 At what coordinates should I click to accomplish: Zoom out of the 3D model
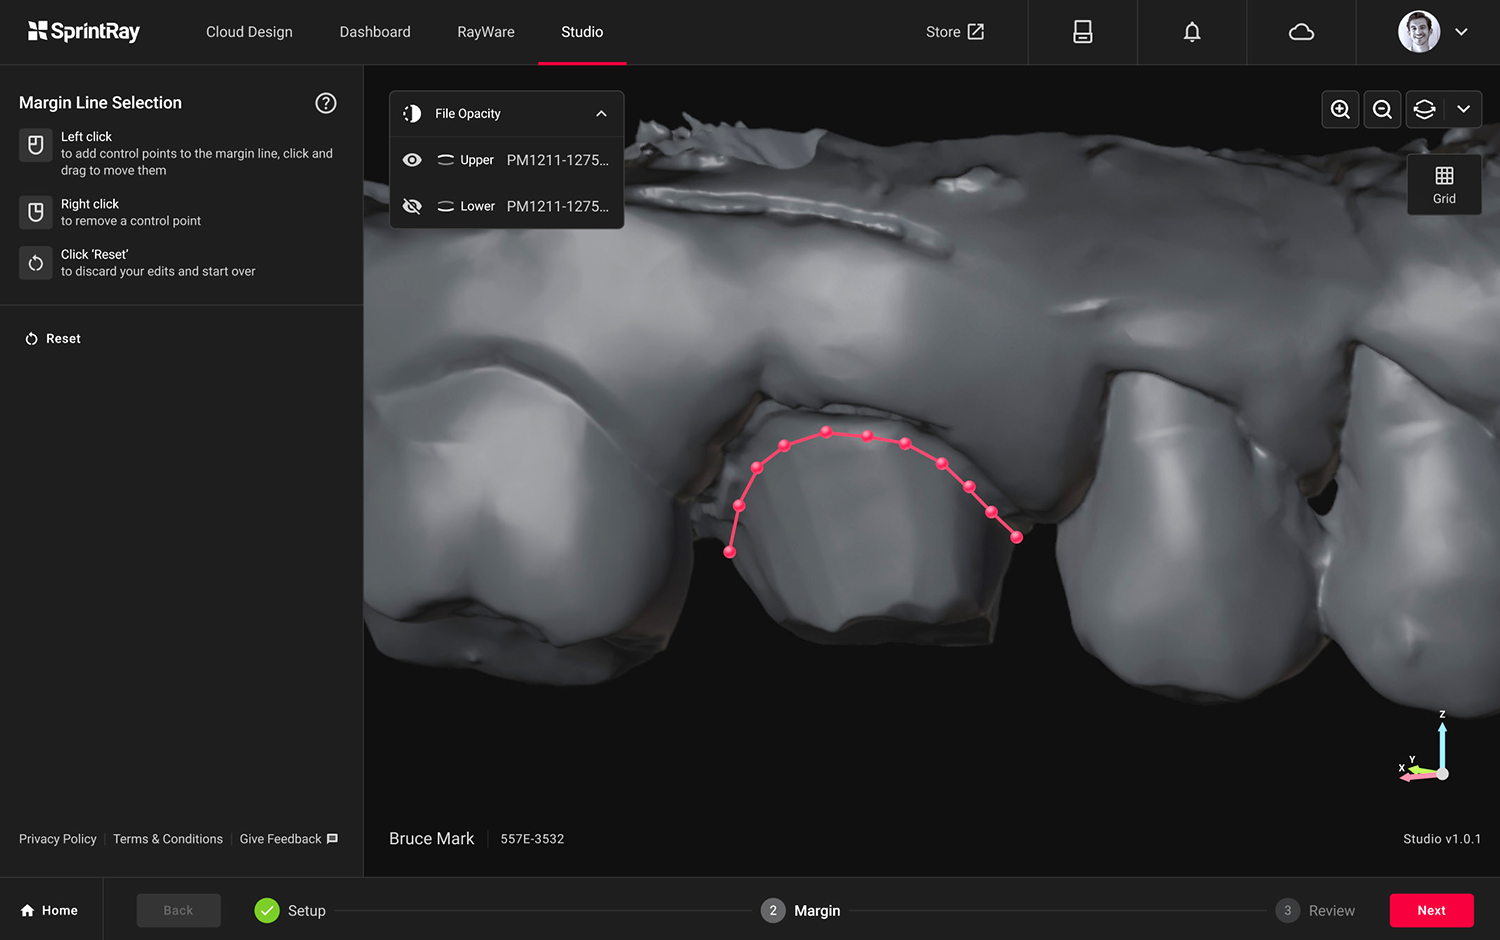pyautogui.click(x=1382, y=109)
